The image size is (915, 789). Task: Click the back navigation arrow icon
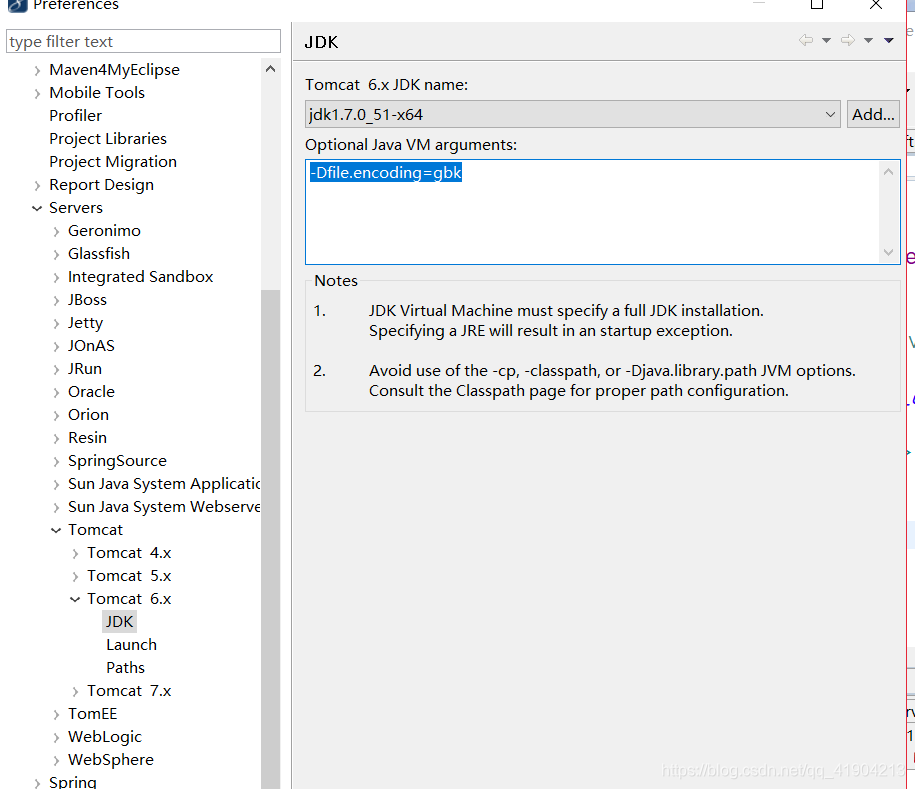[806, 40]
